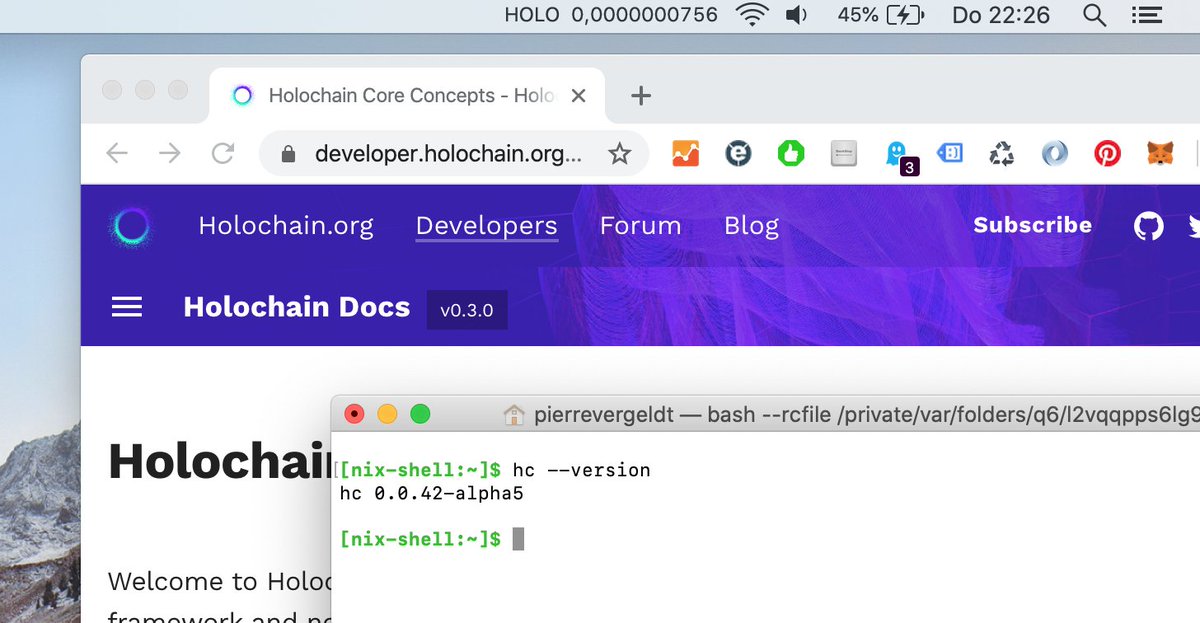This screenshot has width=1200, height=623.
Task: Open the gray keyboard-key extension icon
Action: (x=845, y=154)
